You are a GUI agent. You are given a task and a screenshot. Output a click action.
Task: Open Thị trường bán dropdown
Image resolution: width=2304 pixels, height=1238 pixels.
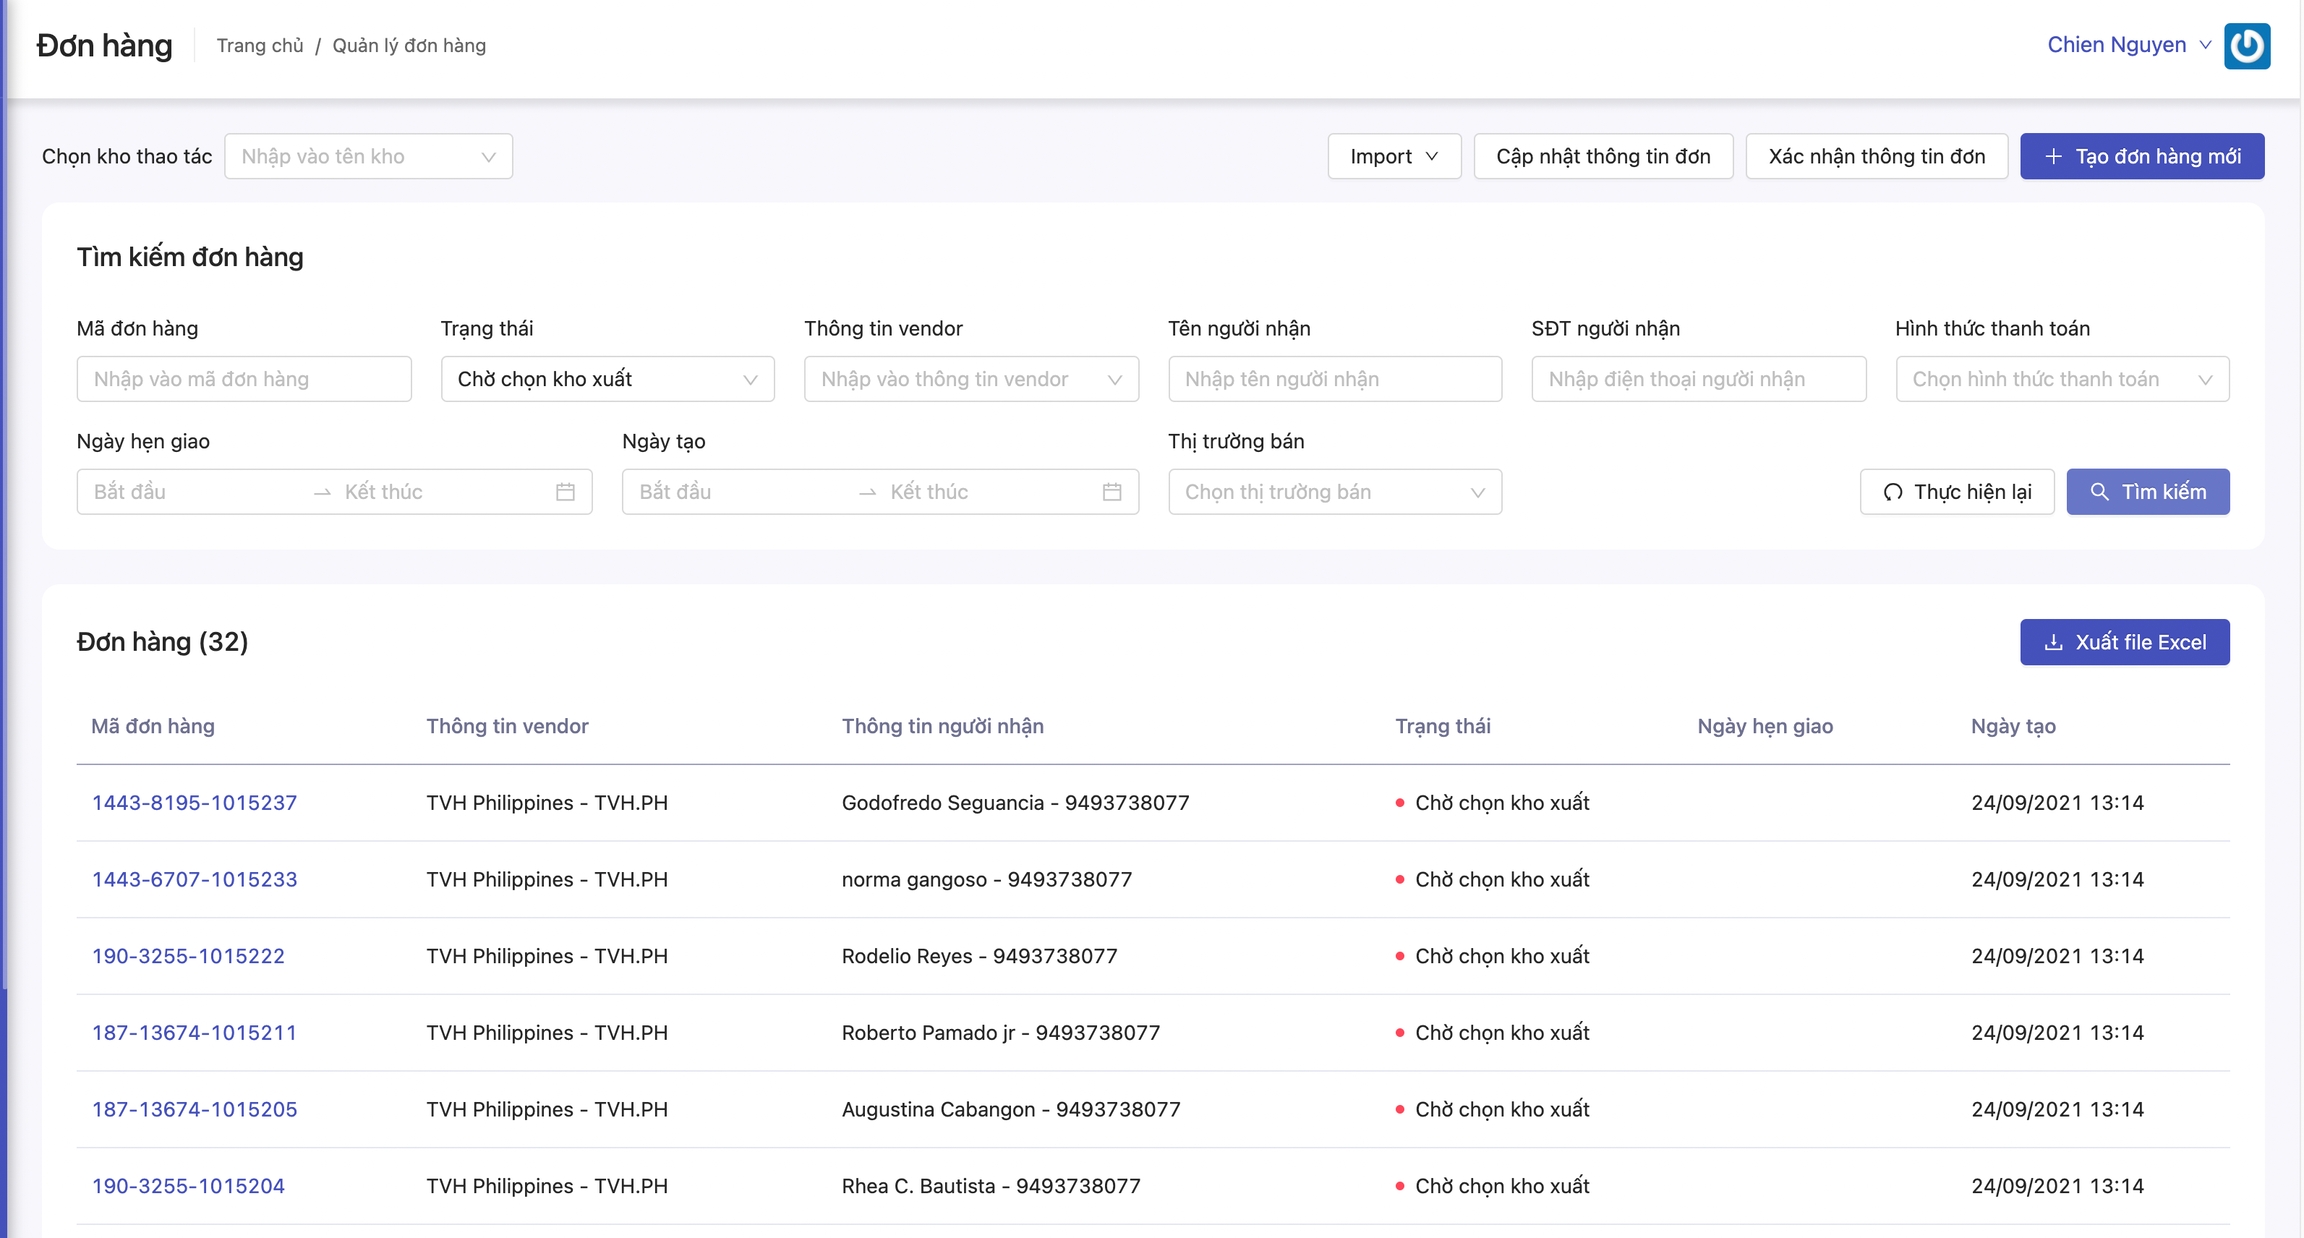click(x=1334, y=492)
